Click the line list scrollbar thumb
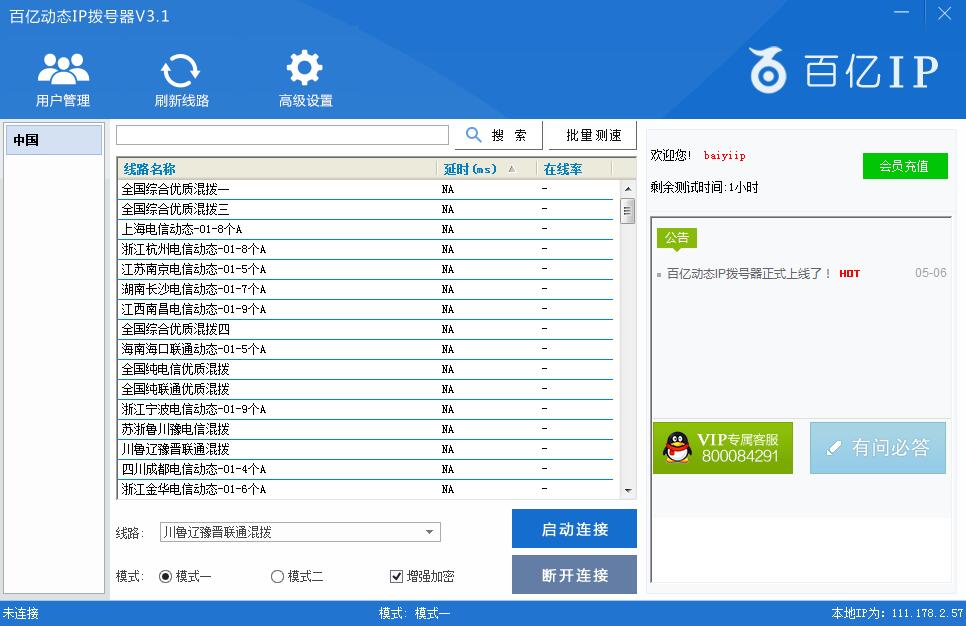Viewport: 966px width, 626px height. pos(628,211)
